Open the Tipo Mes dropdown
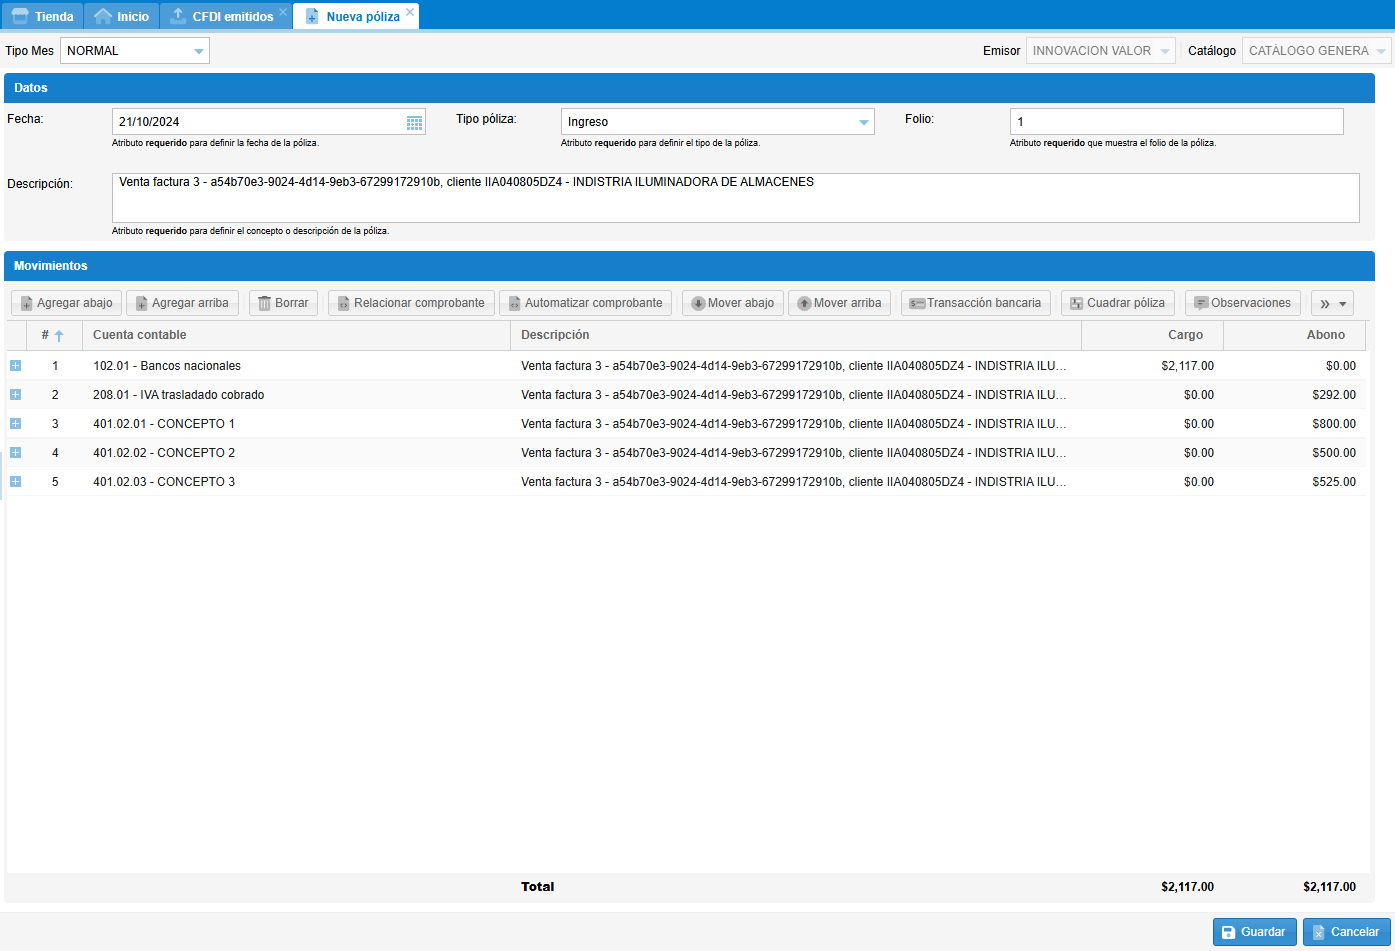This screenshot has height=951, width=1395. 198,51
